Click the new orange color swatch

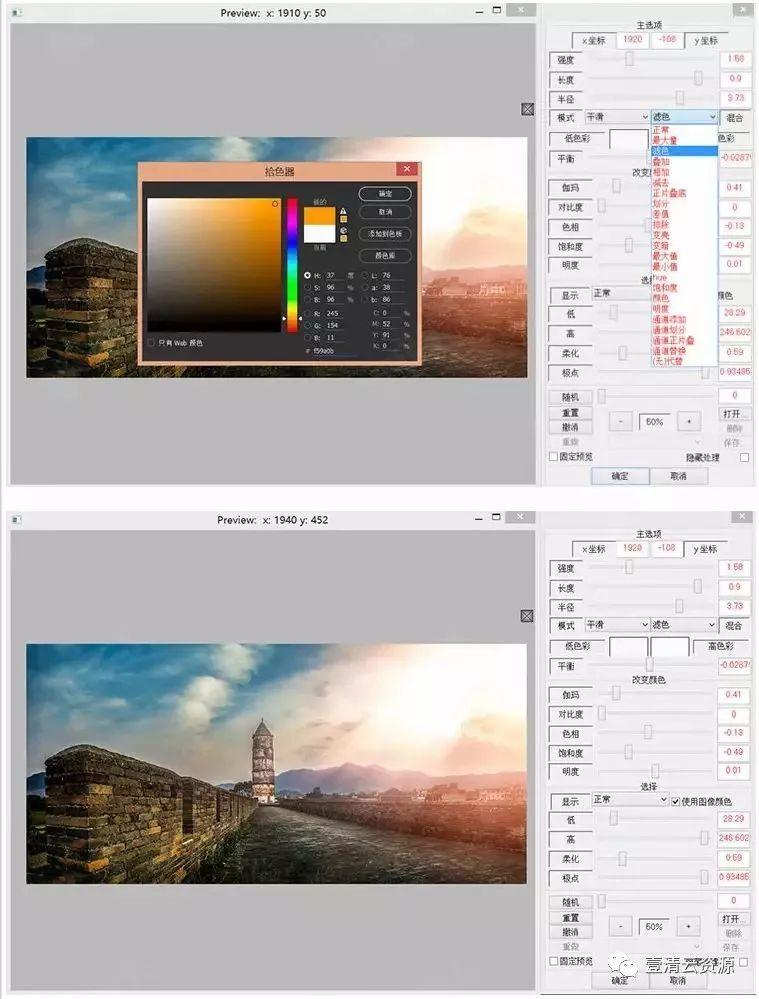[x=320, y=215]
